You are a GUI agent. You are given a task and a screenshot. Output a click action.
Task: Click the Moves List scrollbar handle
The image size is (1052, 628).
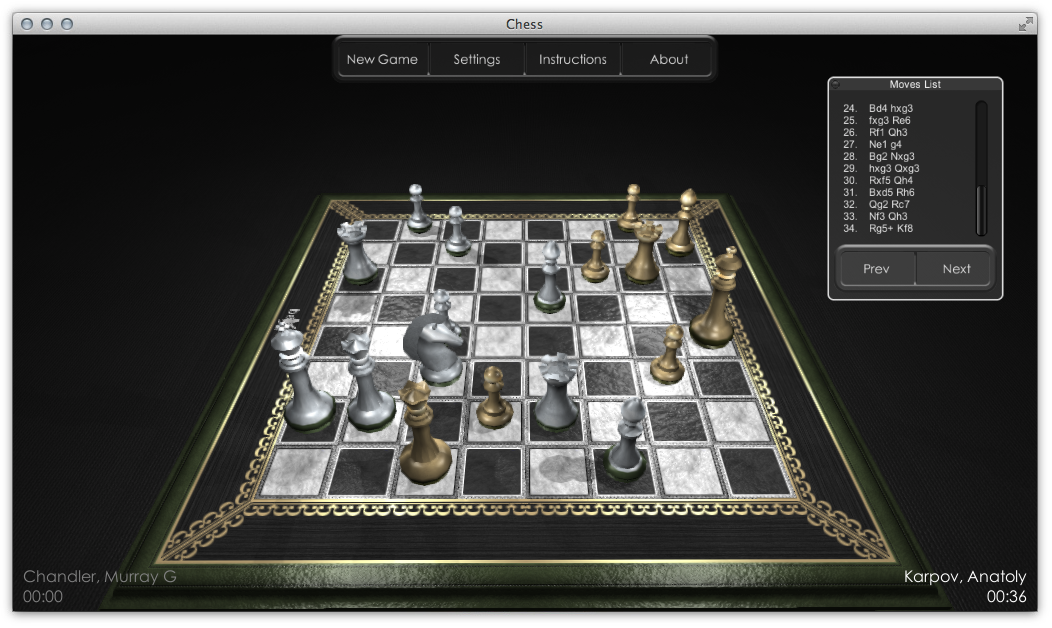pos(981,210)
